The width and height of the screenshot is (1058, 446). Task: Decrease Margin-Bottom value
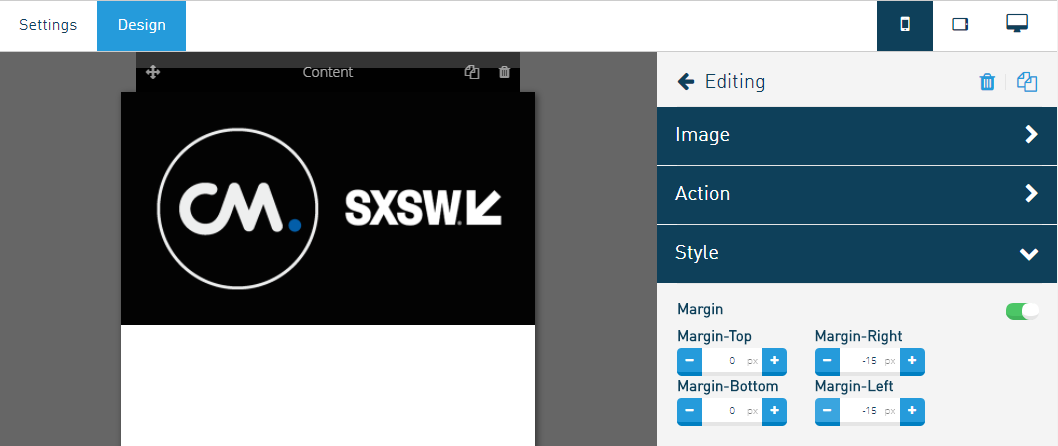click(690, 411)
